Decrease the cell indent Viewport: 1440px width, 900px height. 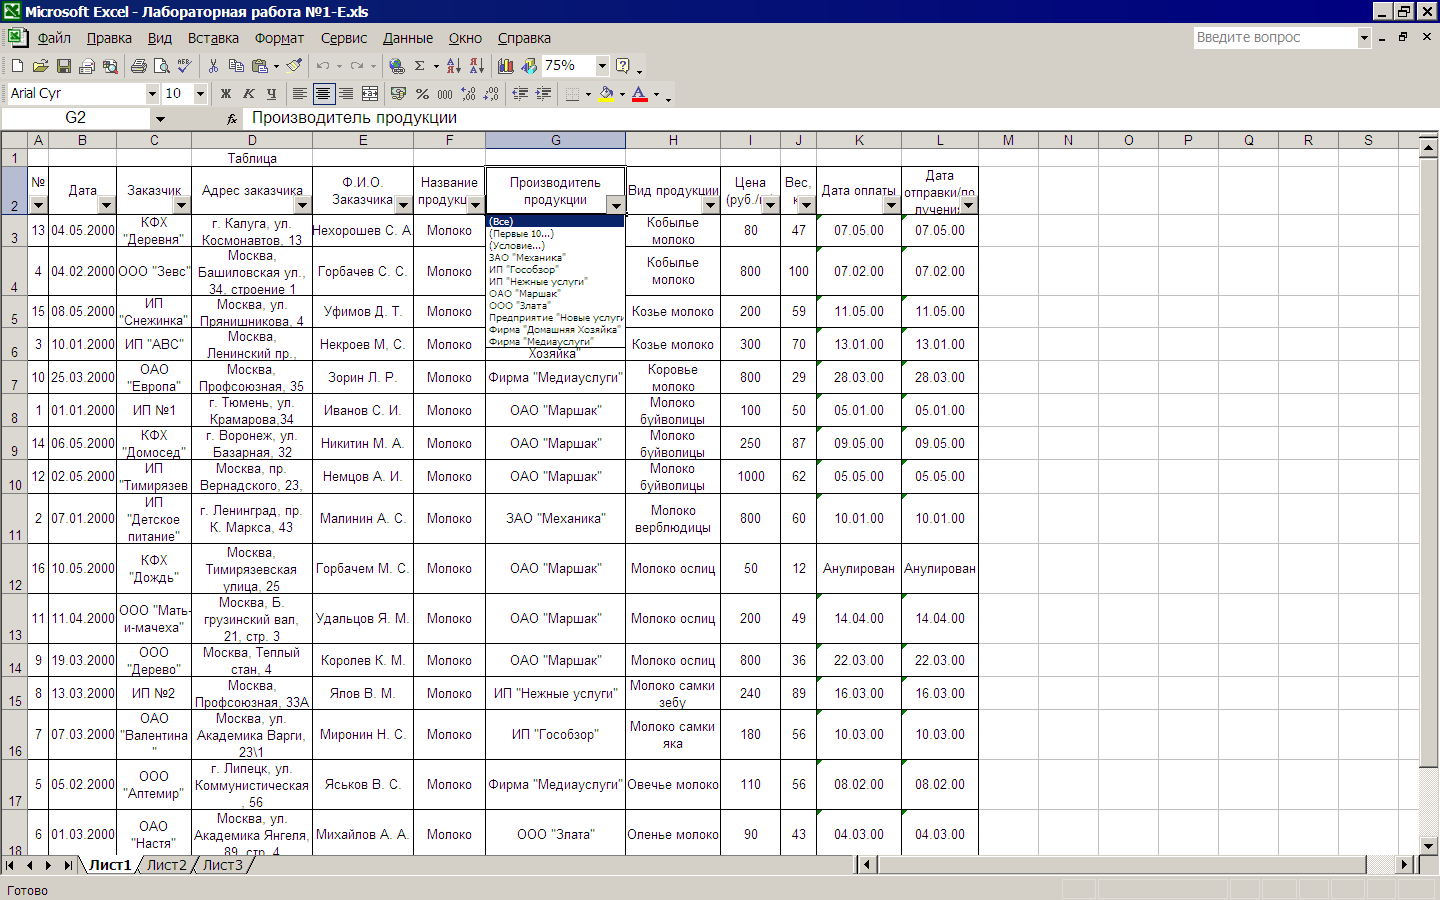coord(520,93)
